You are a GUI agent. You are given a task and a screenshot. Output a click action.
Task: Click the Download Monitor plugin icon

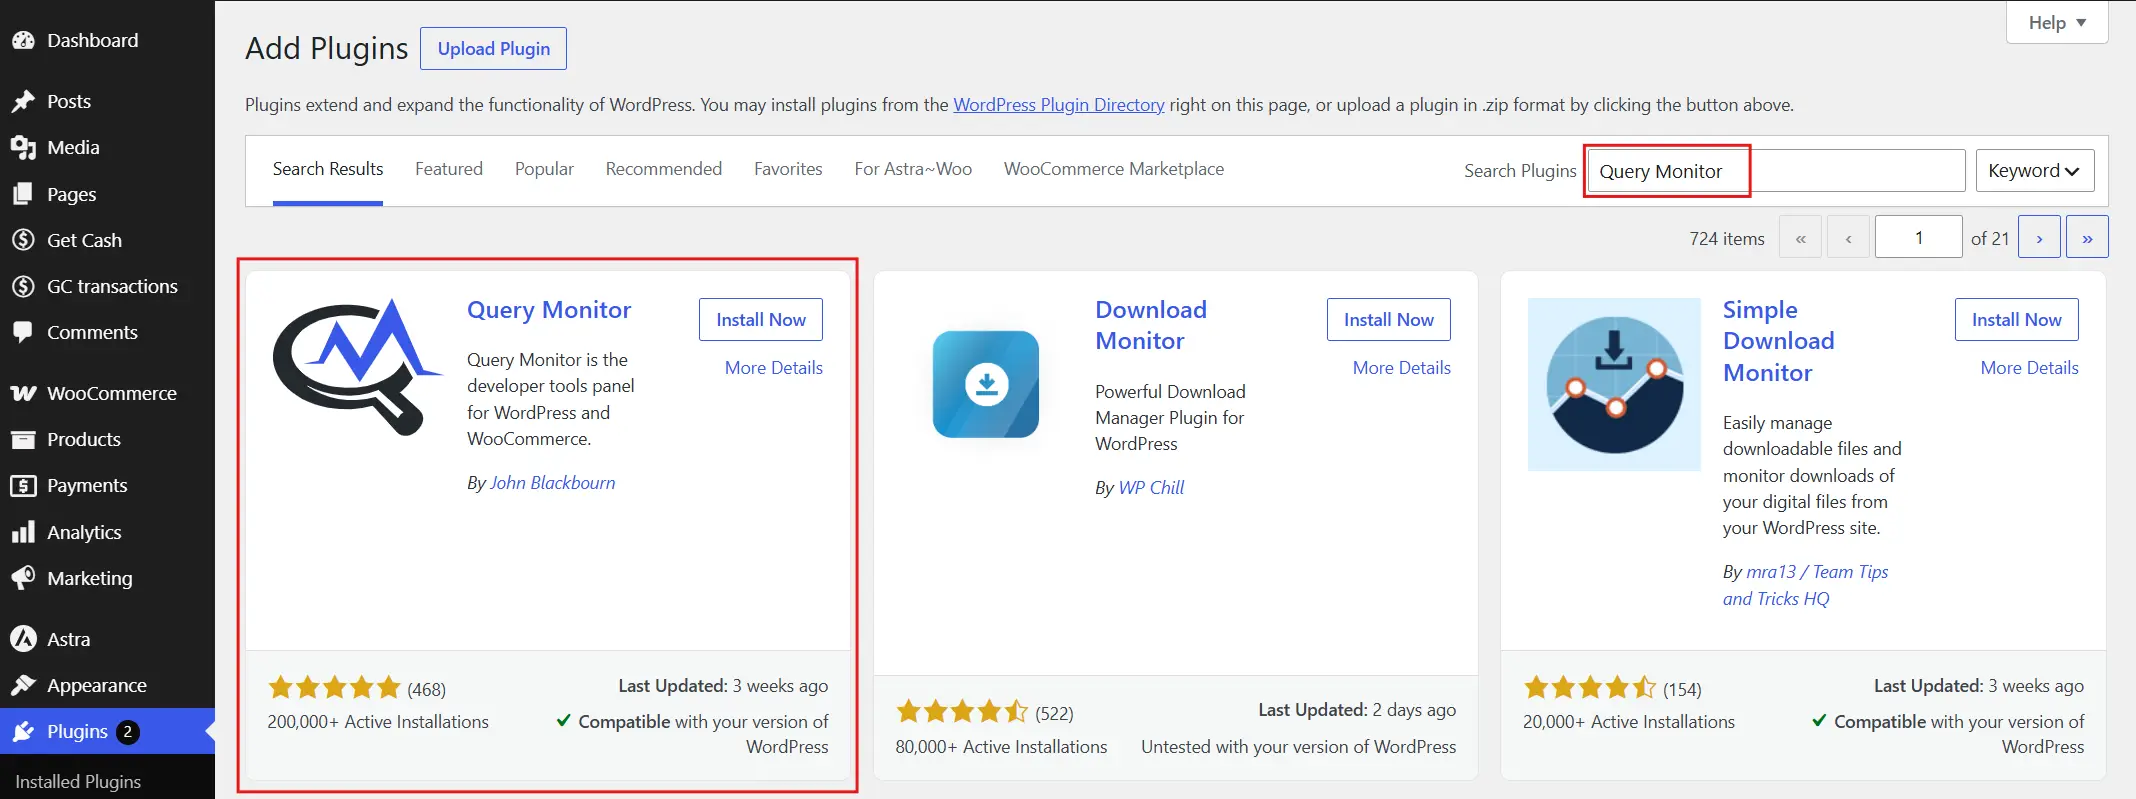(x=986, y=384)
